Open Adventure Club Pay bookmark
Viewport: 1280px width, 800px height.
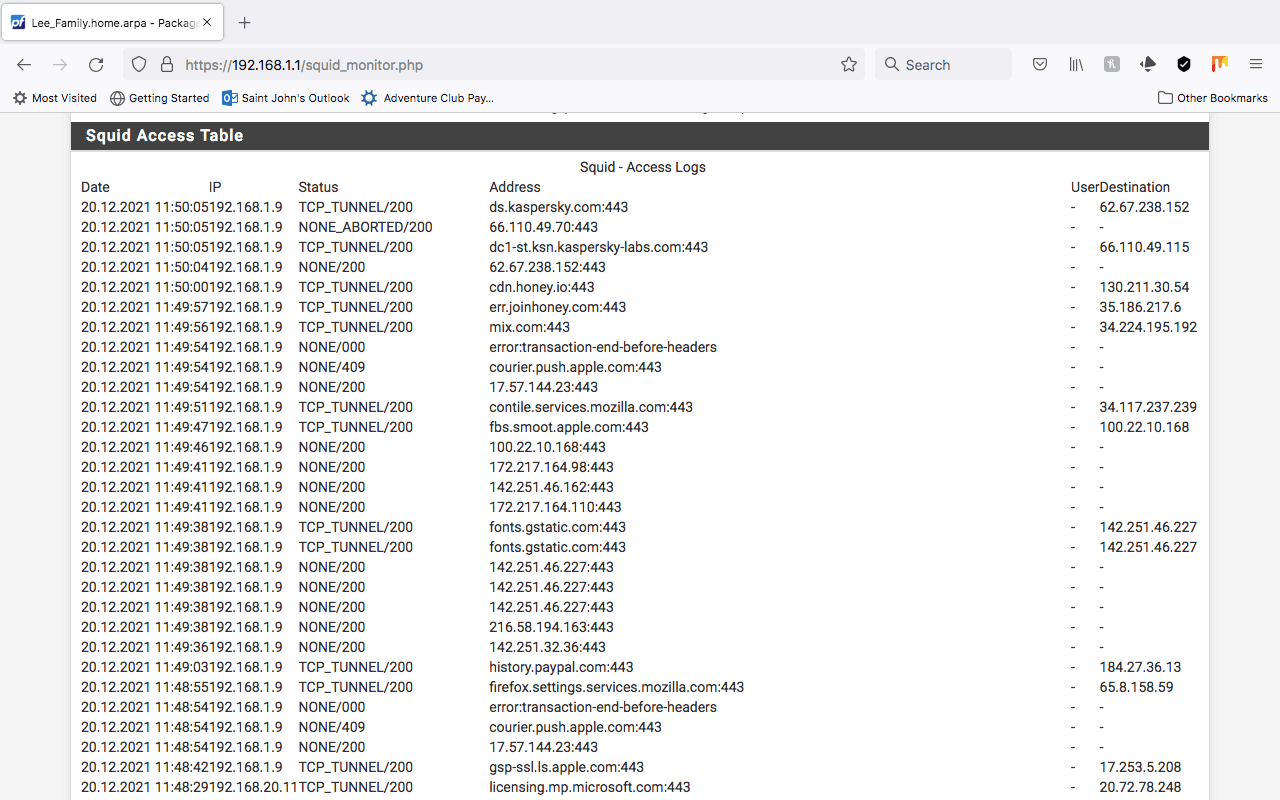pos(428,98)
